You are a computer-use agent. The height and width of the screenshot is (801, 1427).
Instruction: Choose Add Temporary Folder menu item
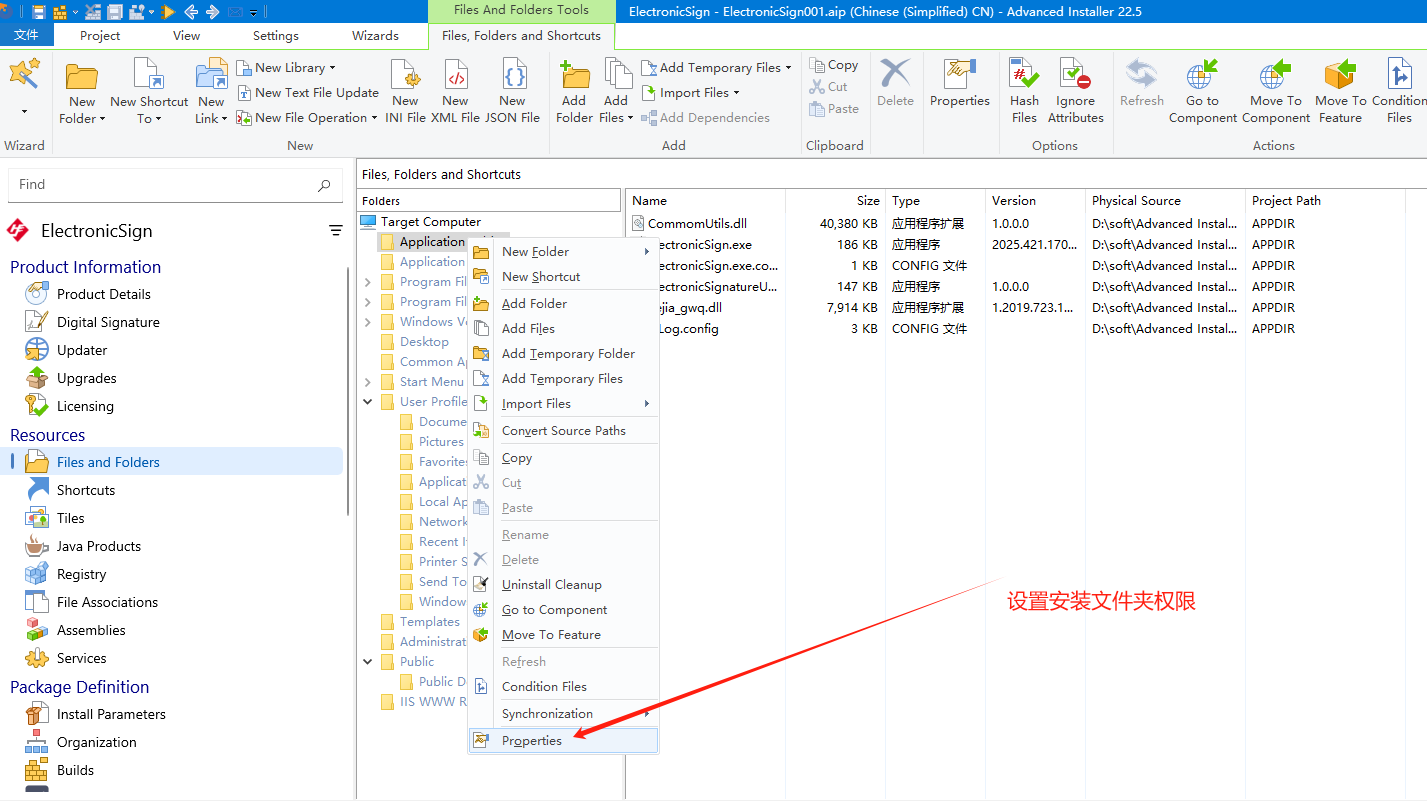coord(564,353)
